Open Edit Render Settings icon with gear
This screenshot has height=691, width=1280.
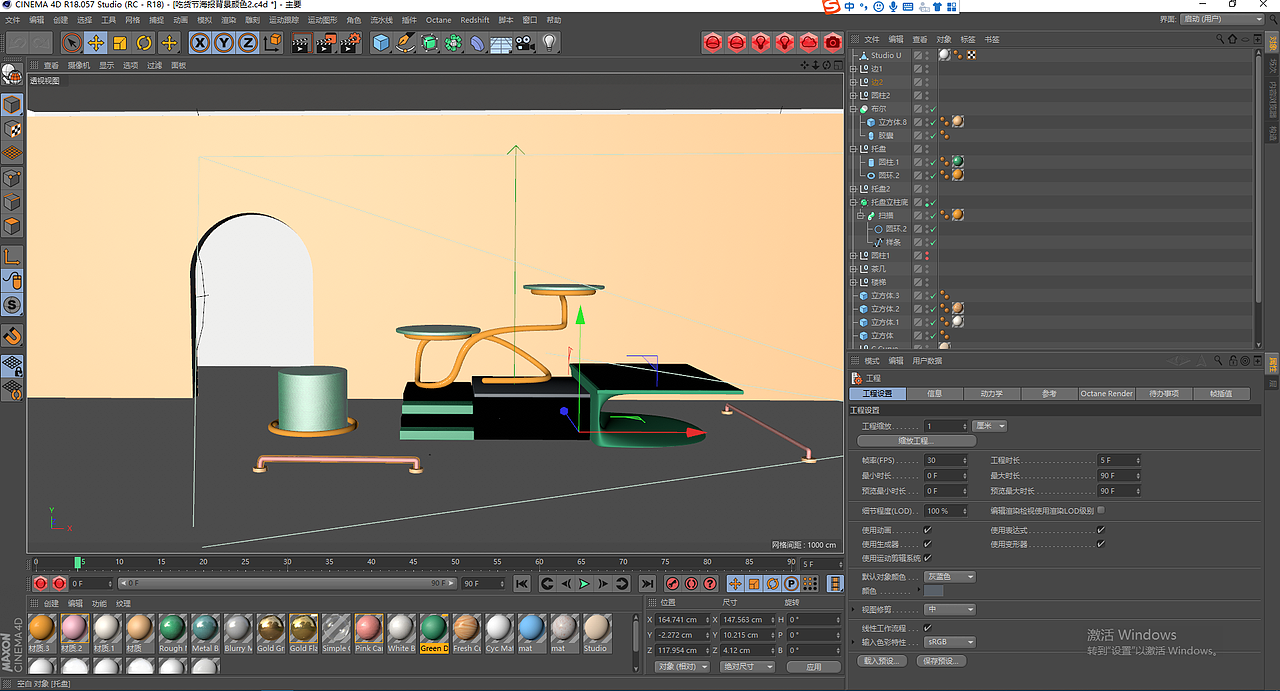349,43
